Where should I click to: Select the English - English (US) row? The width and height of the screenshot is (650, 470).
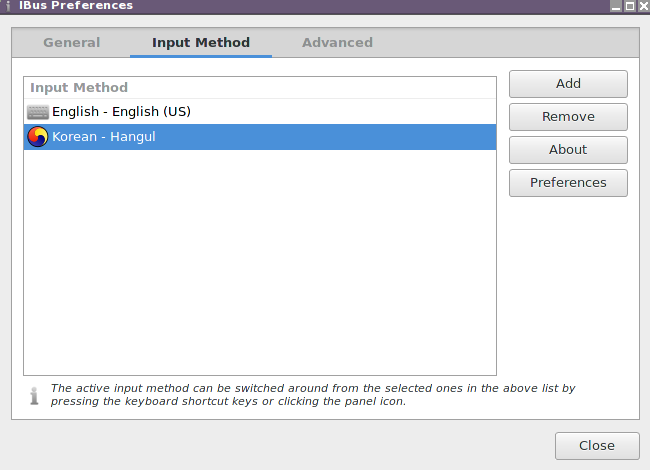[260, 112]
